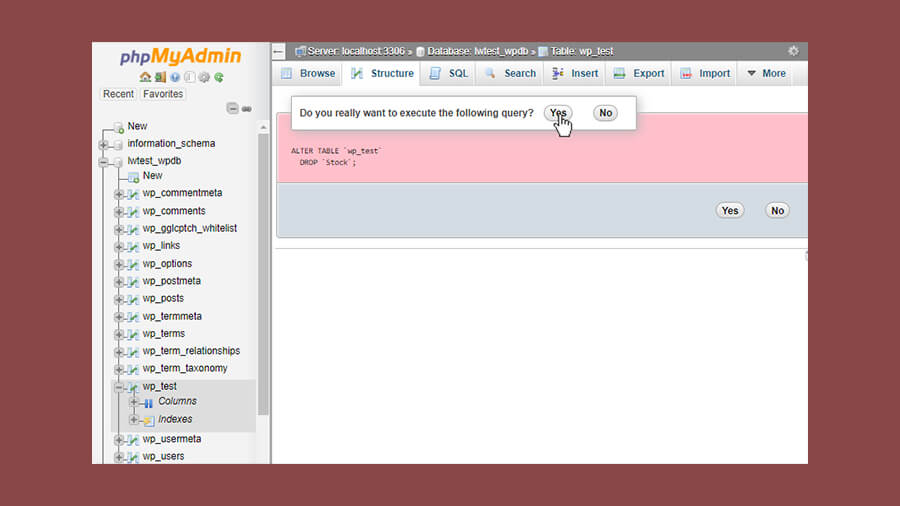Open the blue documentation help icon
Viewport: 900px width, 506px height.
pyautogui.click(x=175, y=77)
